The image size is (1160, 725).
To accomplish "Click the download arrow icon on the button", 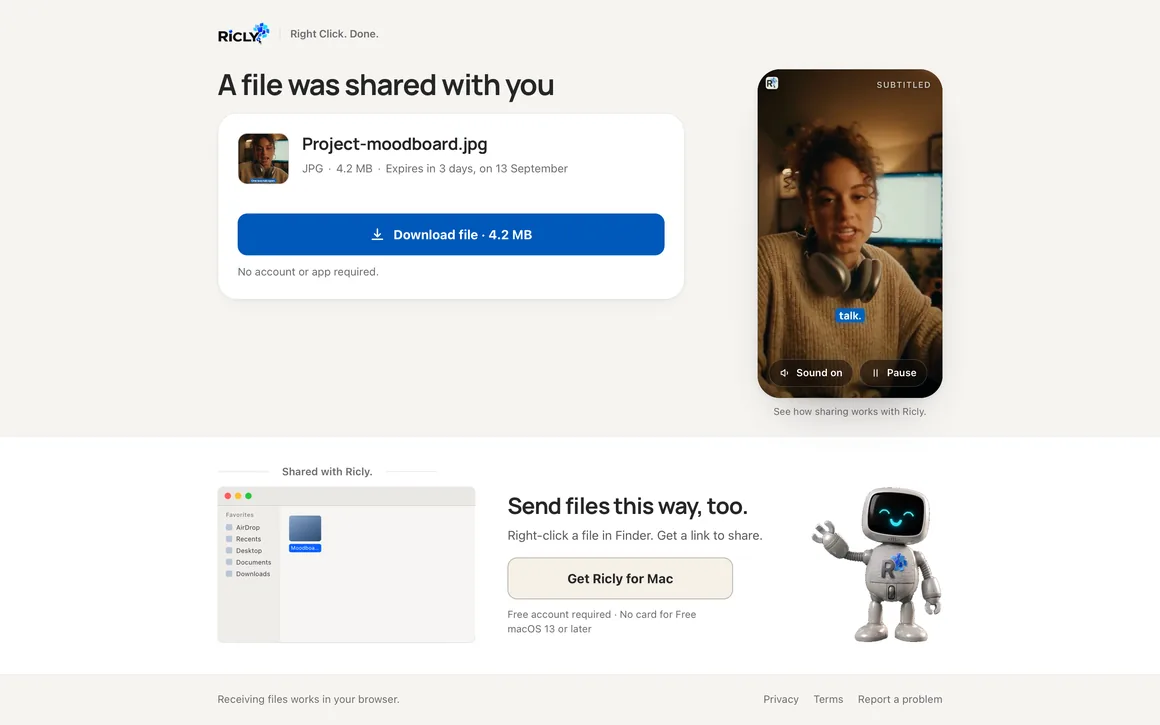I will (377, 235).
